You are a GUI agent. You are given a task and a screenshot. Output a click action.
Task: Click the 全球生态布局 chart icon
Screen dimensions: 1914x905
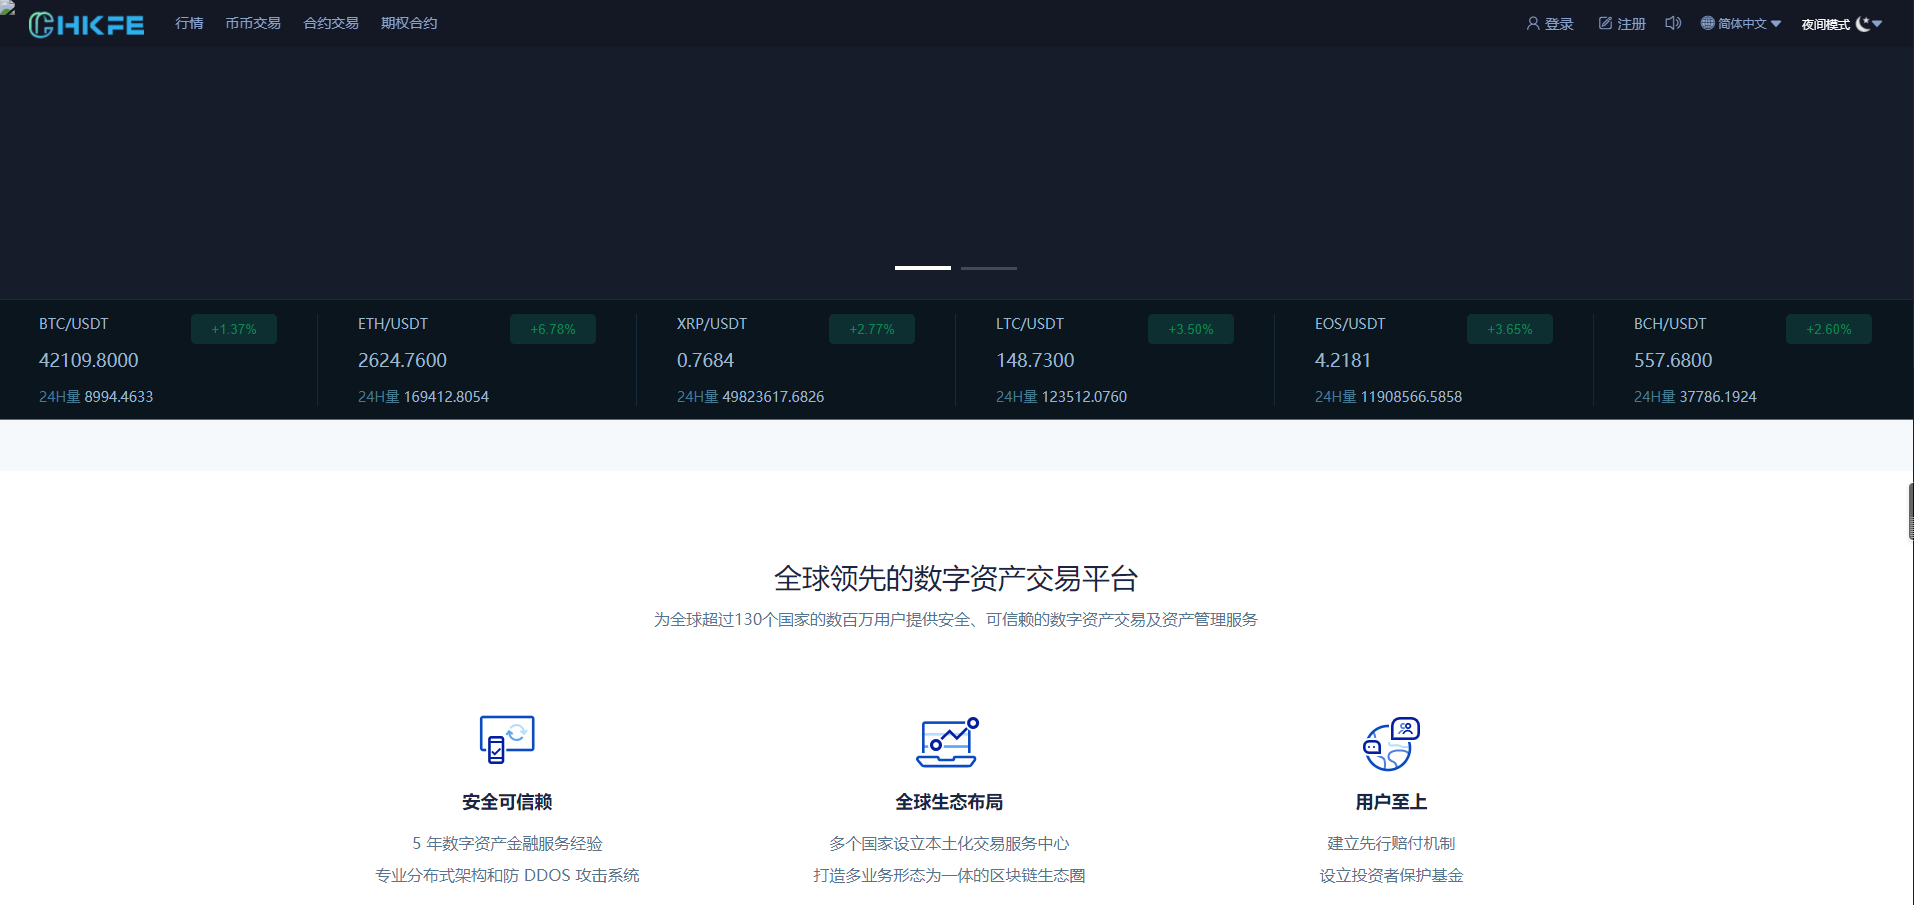[948, 742]
